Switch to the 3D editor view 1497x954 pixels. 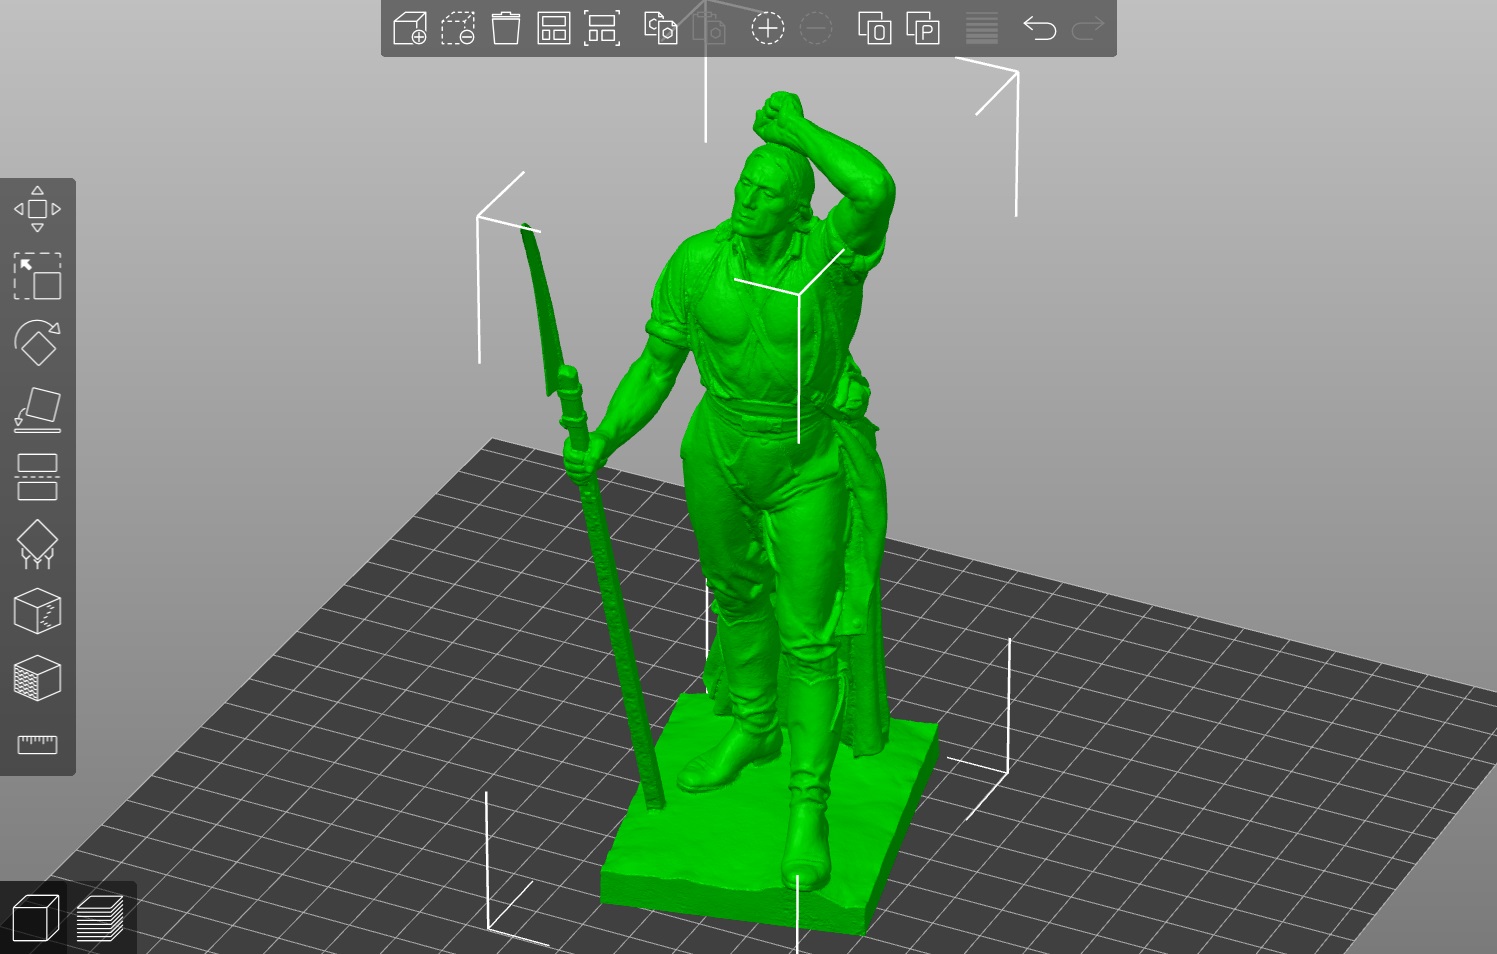[35, 918]
